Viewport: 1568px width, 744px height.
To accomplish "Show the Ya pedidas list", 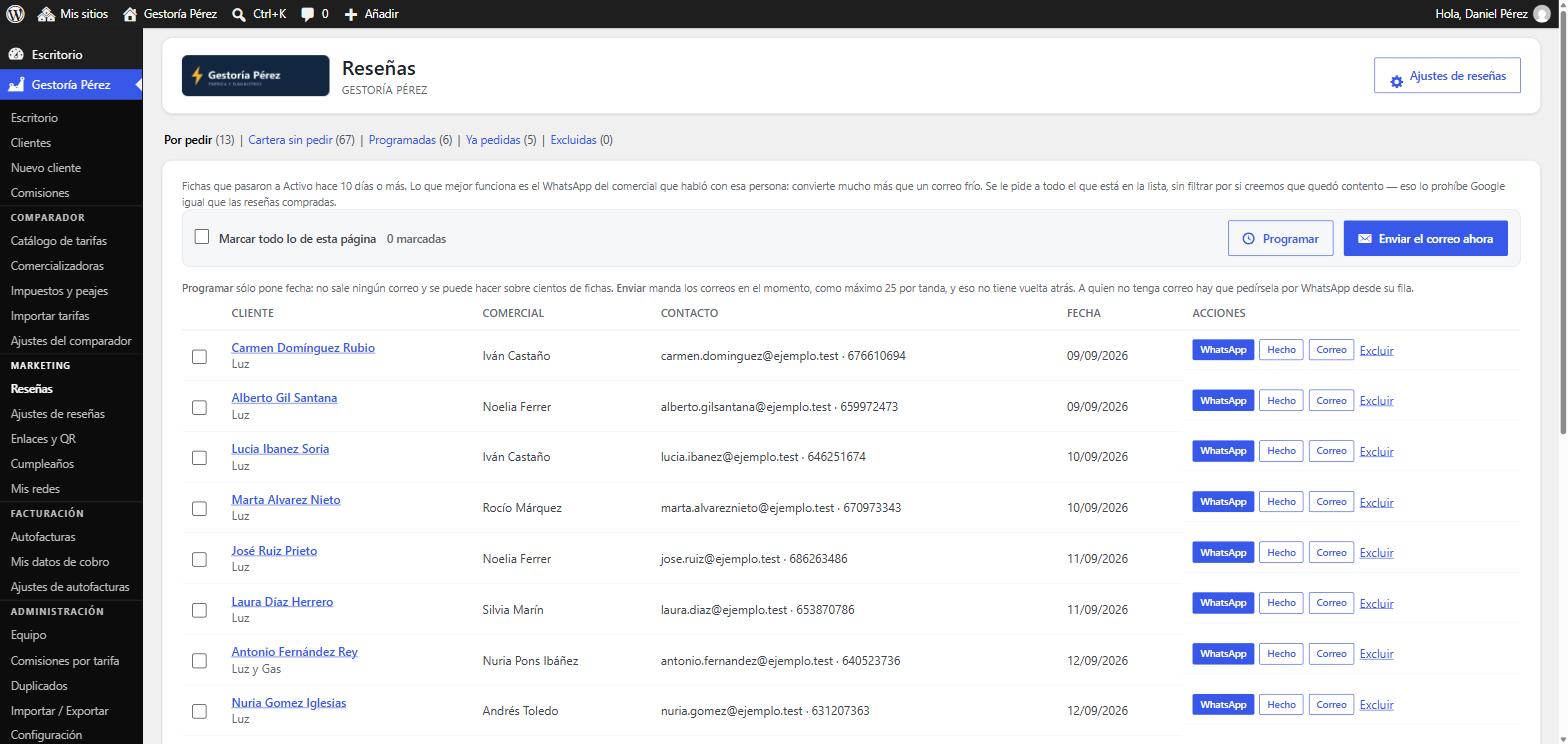I will tap(493, 140).
